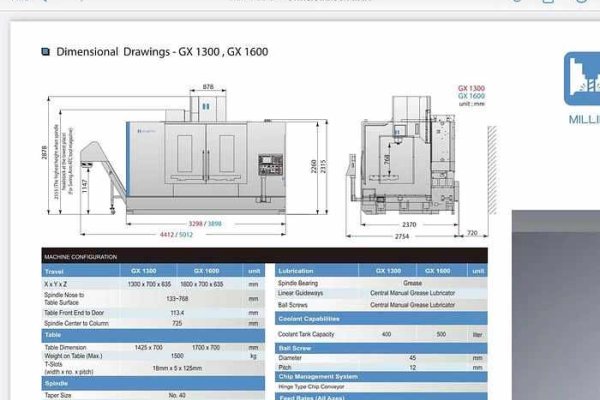This screenshot has height=400, width=600.
Task: Select the teal 5012 overall width value
Action: [186, 234]
